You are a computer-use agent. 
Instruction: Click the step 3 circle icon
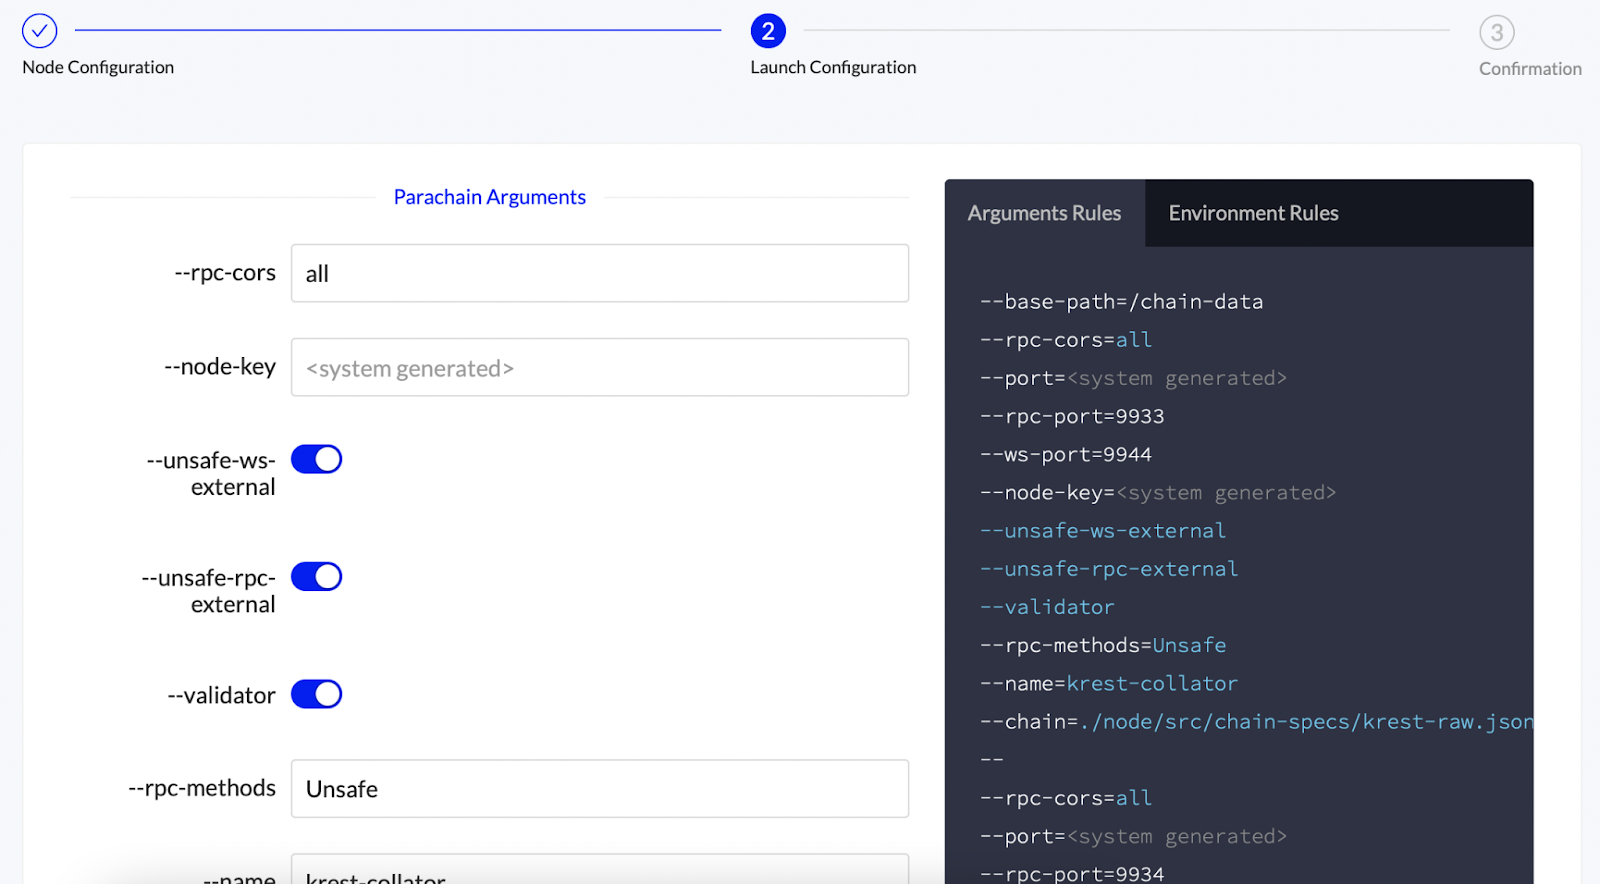coord(1496,33)
